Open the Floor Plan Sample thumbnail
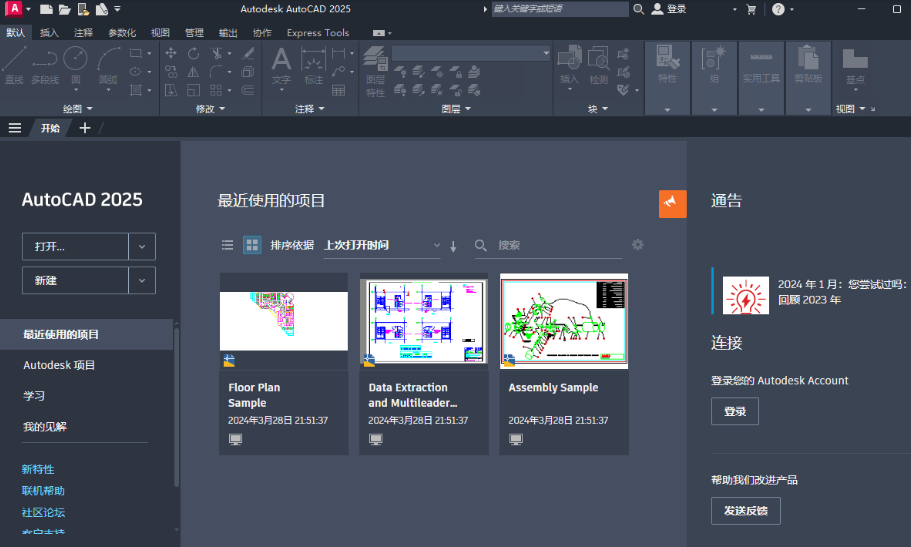This screenshot has width=911, height=547. click(x=284, y=321)
